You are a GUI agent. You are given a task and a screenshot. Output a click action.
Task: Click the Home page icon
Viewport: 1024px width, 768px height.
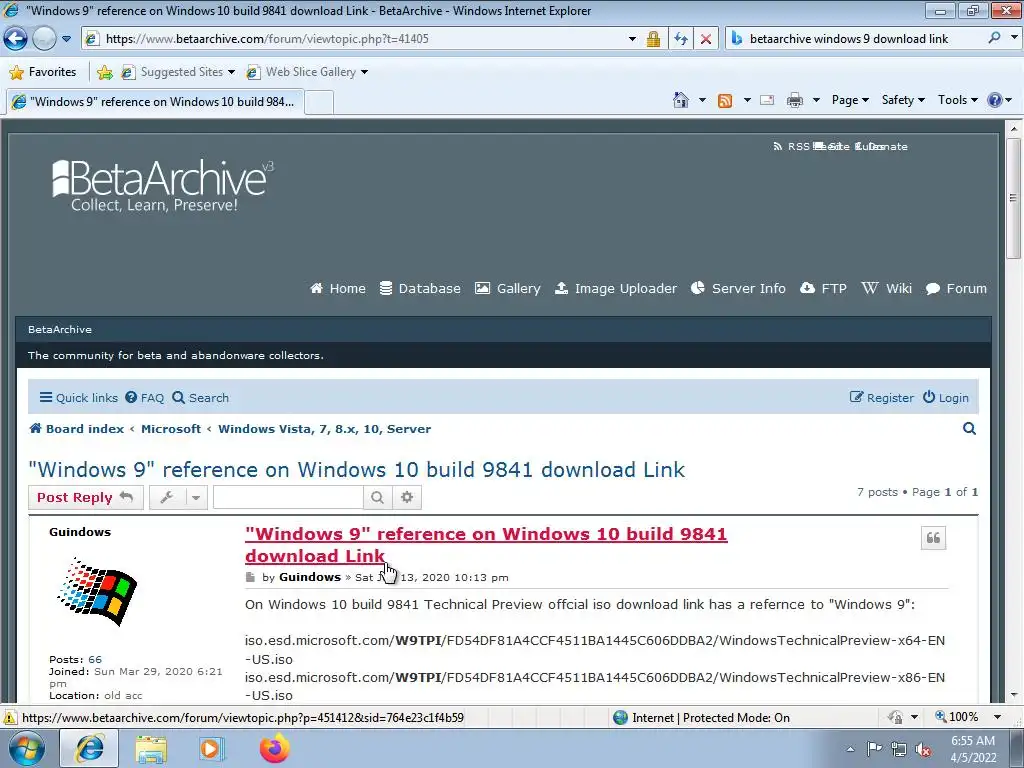point(680,100)
